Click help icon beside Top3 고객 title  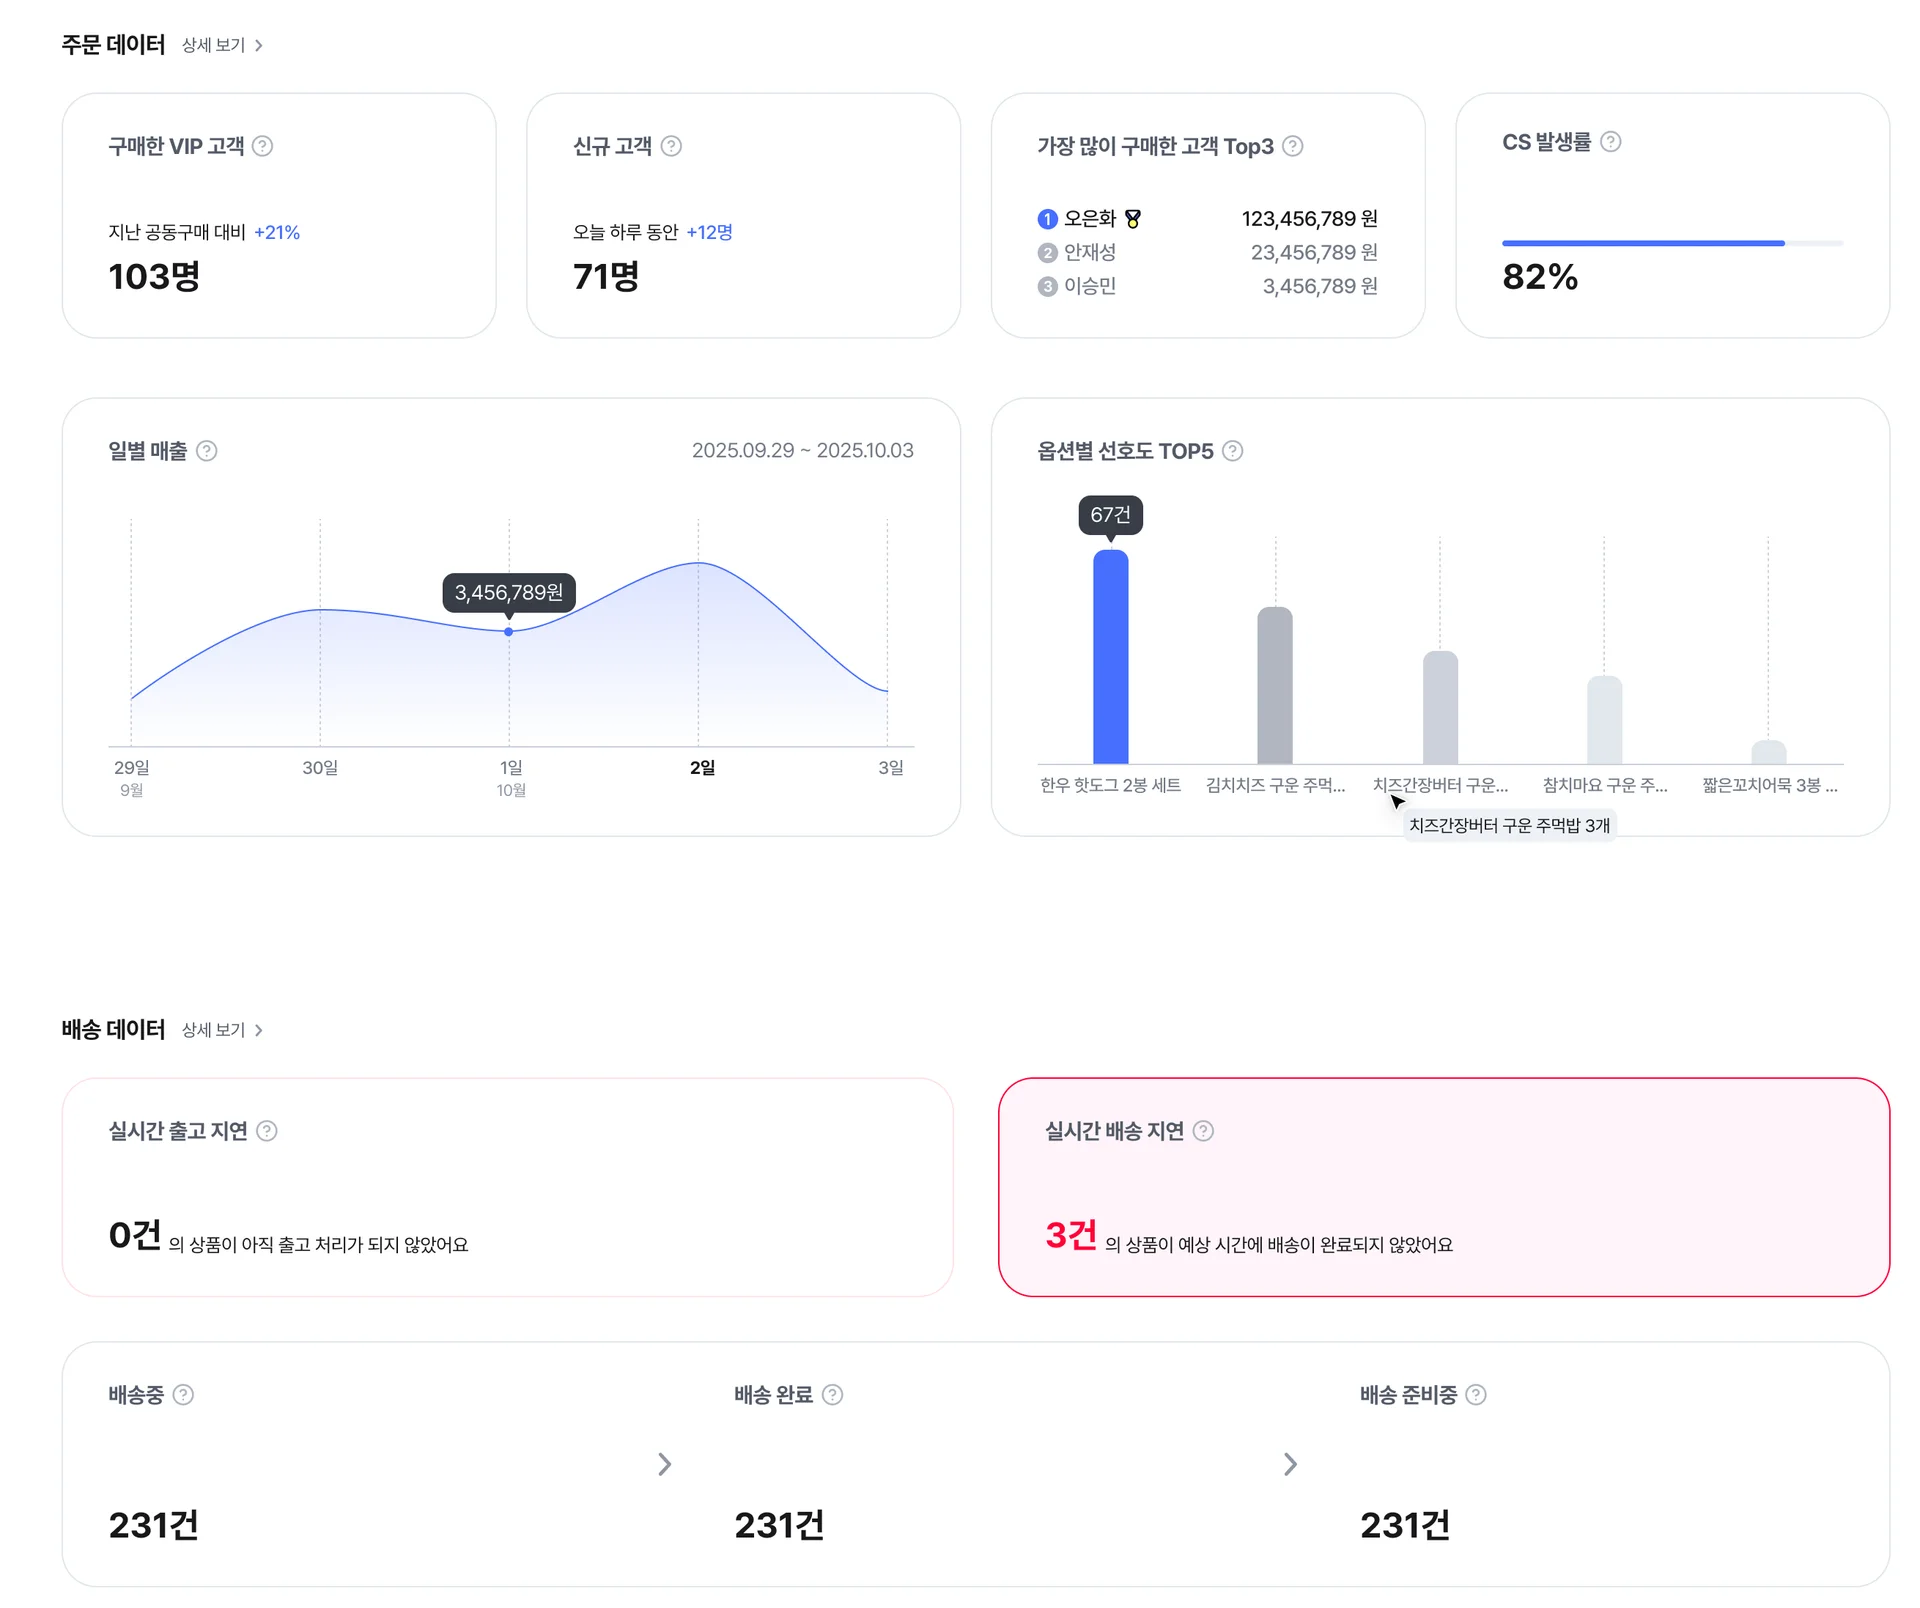tap(1292, 146)
